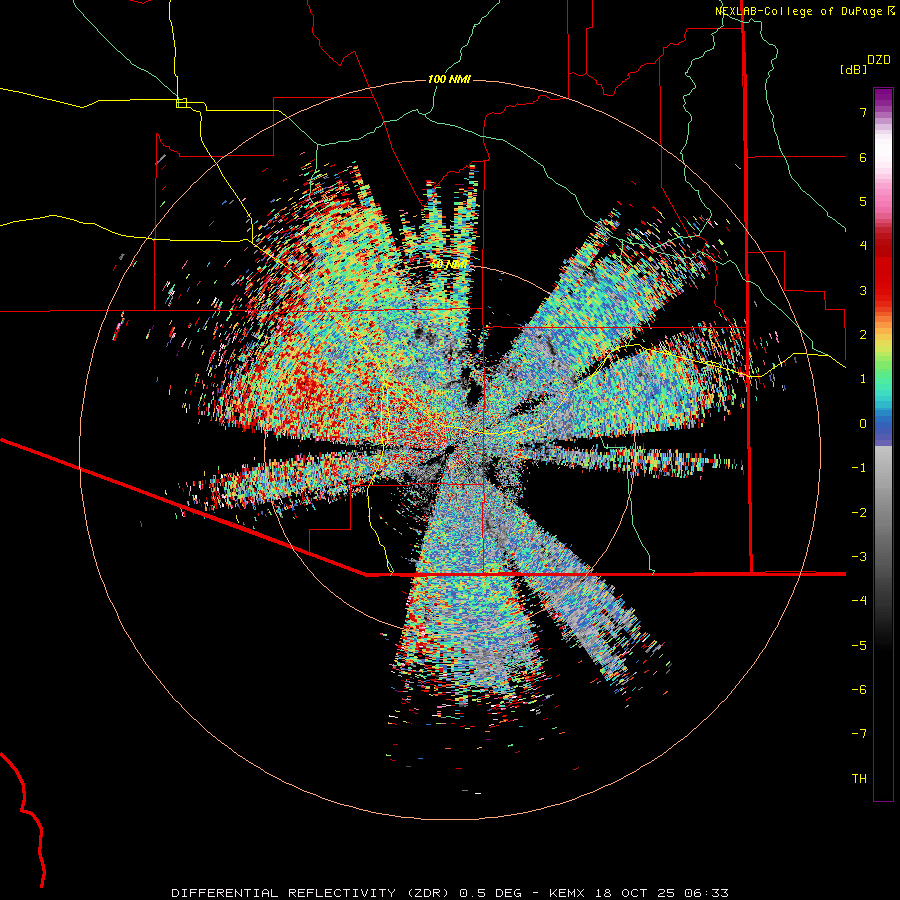Click the 6 value on color scale
900x900 pixels.
[863, 157]
